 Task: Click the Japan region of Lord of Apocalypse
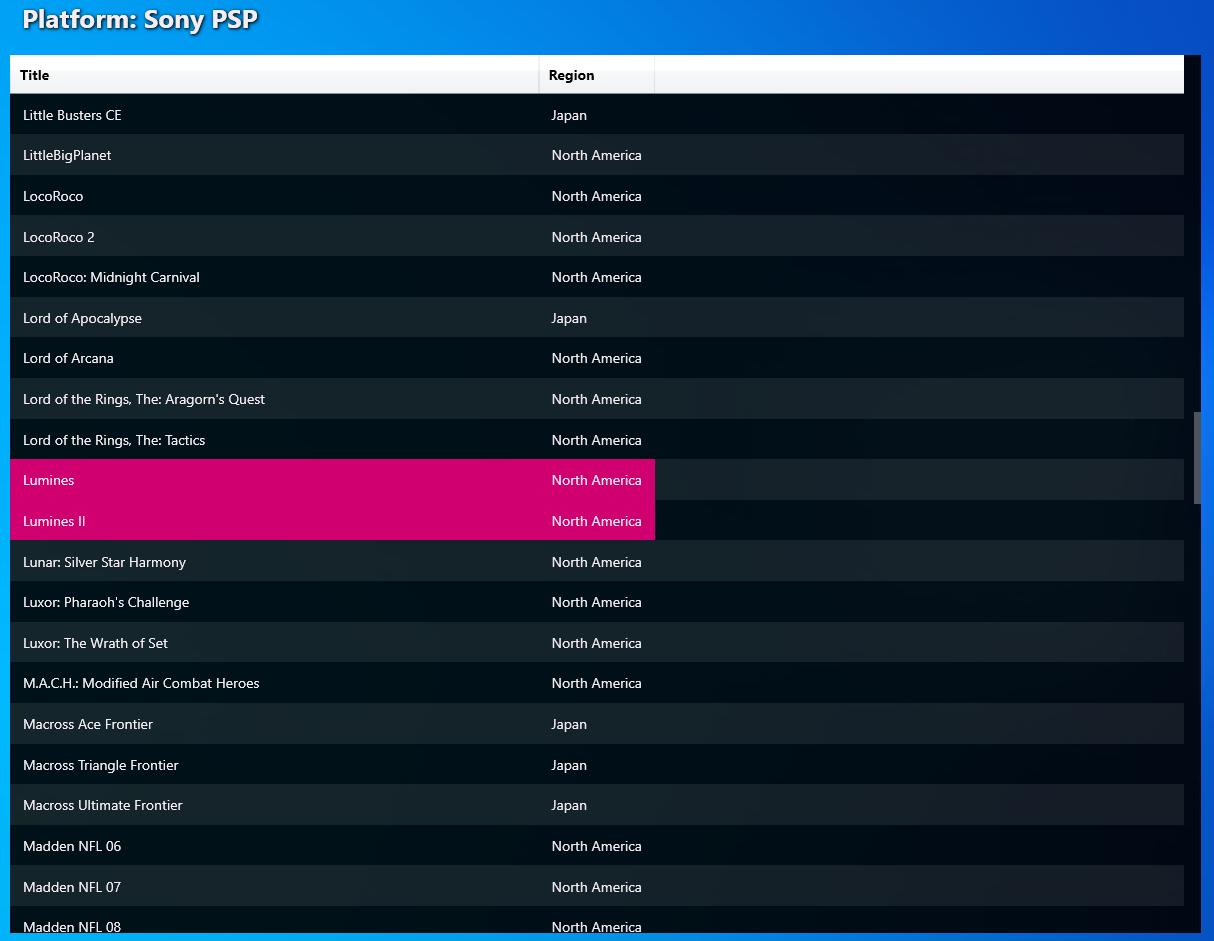569,318
